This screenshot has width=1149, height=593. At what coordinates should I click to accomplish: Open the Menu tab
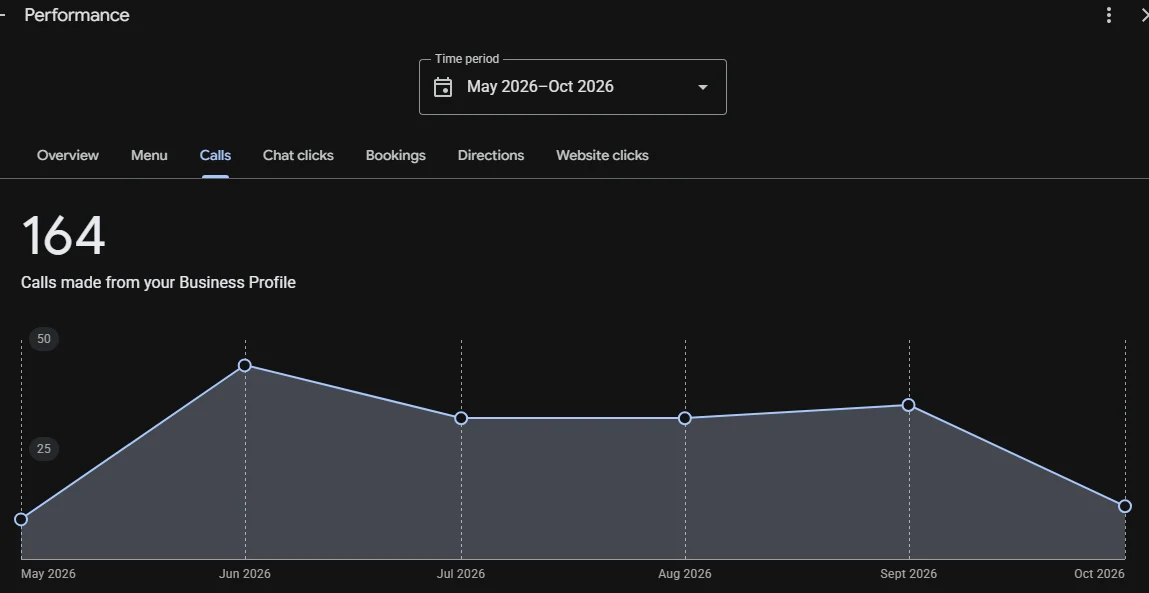pyautogui.click(x=149, y=155)
